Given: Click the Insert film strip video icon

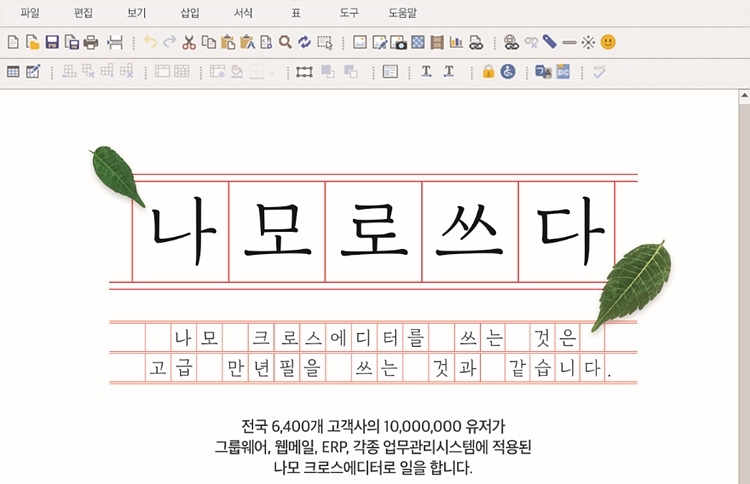Looking at the screenshot, I should point(437,42).
